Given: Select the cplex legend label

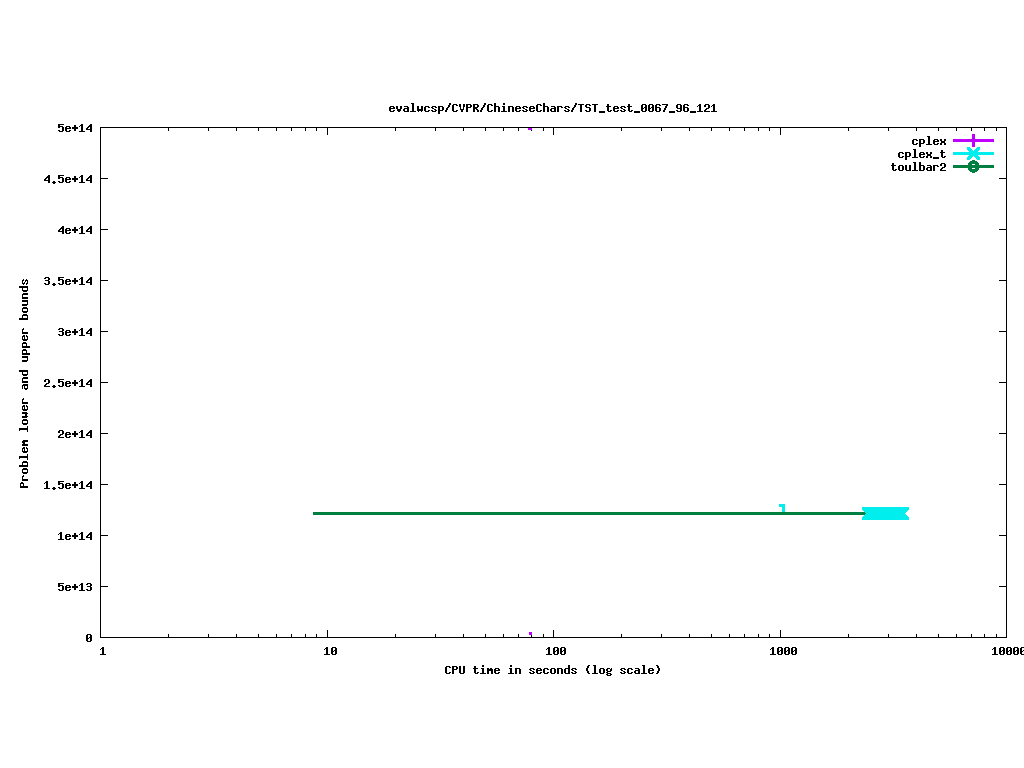Looking at the screenshot, I should tap(928, 142).
